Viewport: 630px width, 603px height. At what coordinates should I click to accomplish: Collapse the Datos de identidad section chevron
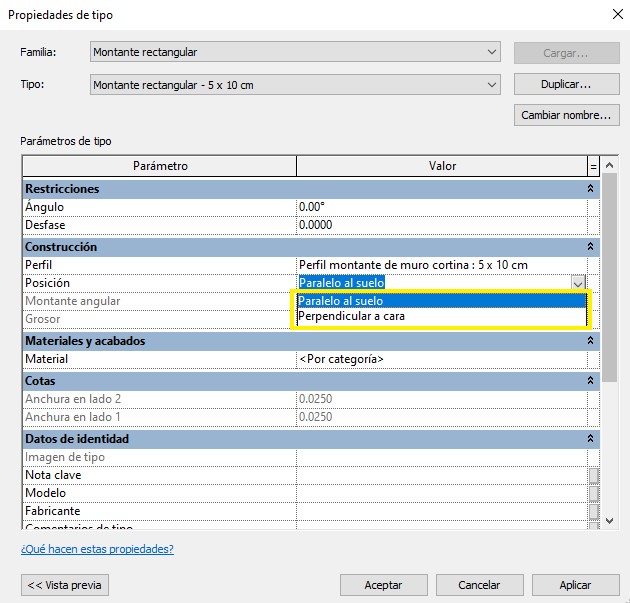coord(590,439)
